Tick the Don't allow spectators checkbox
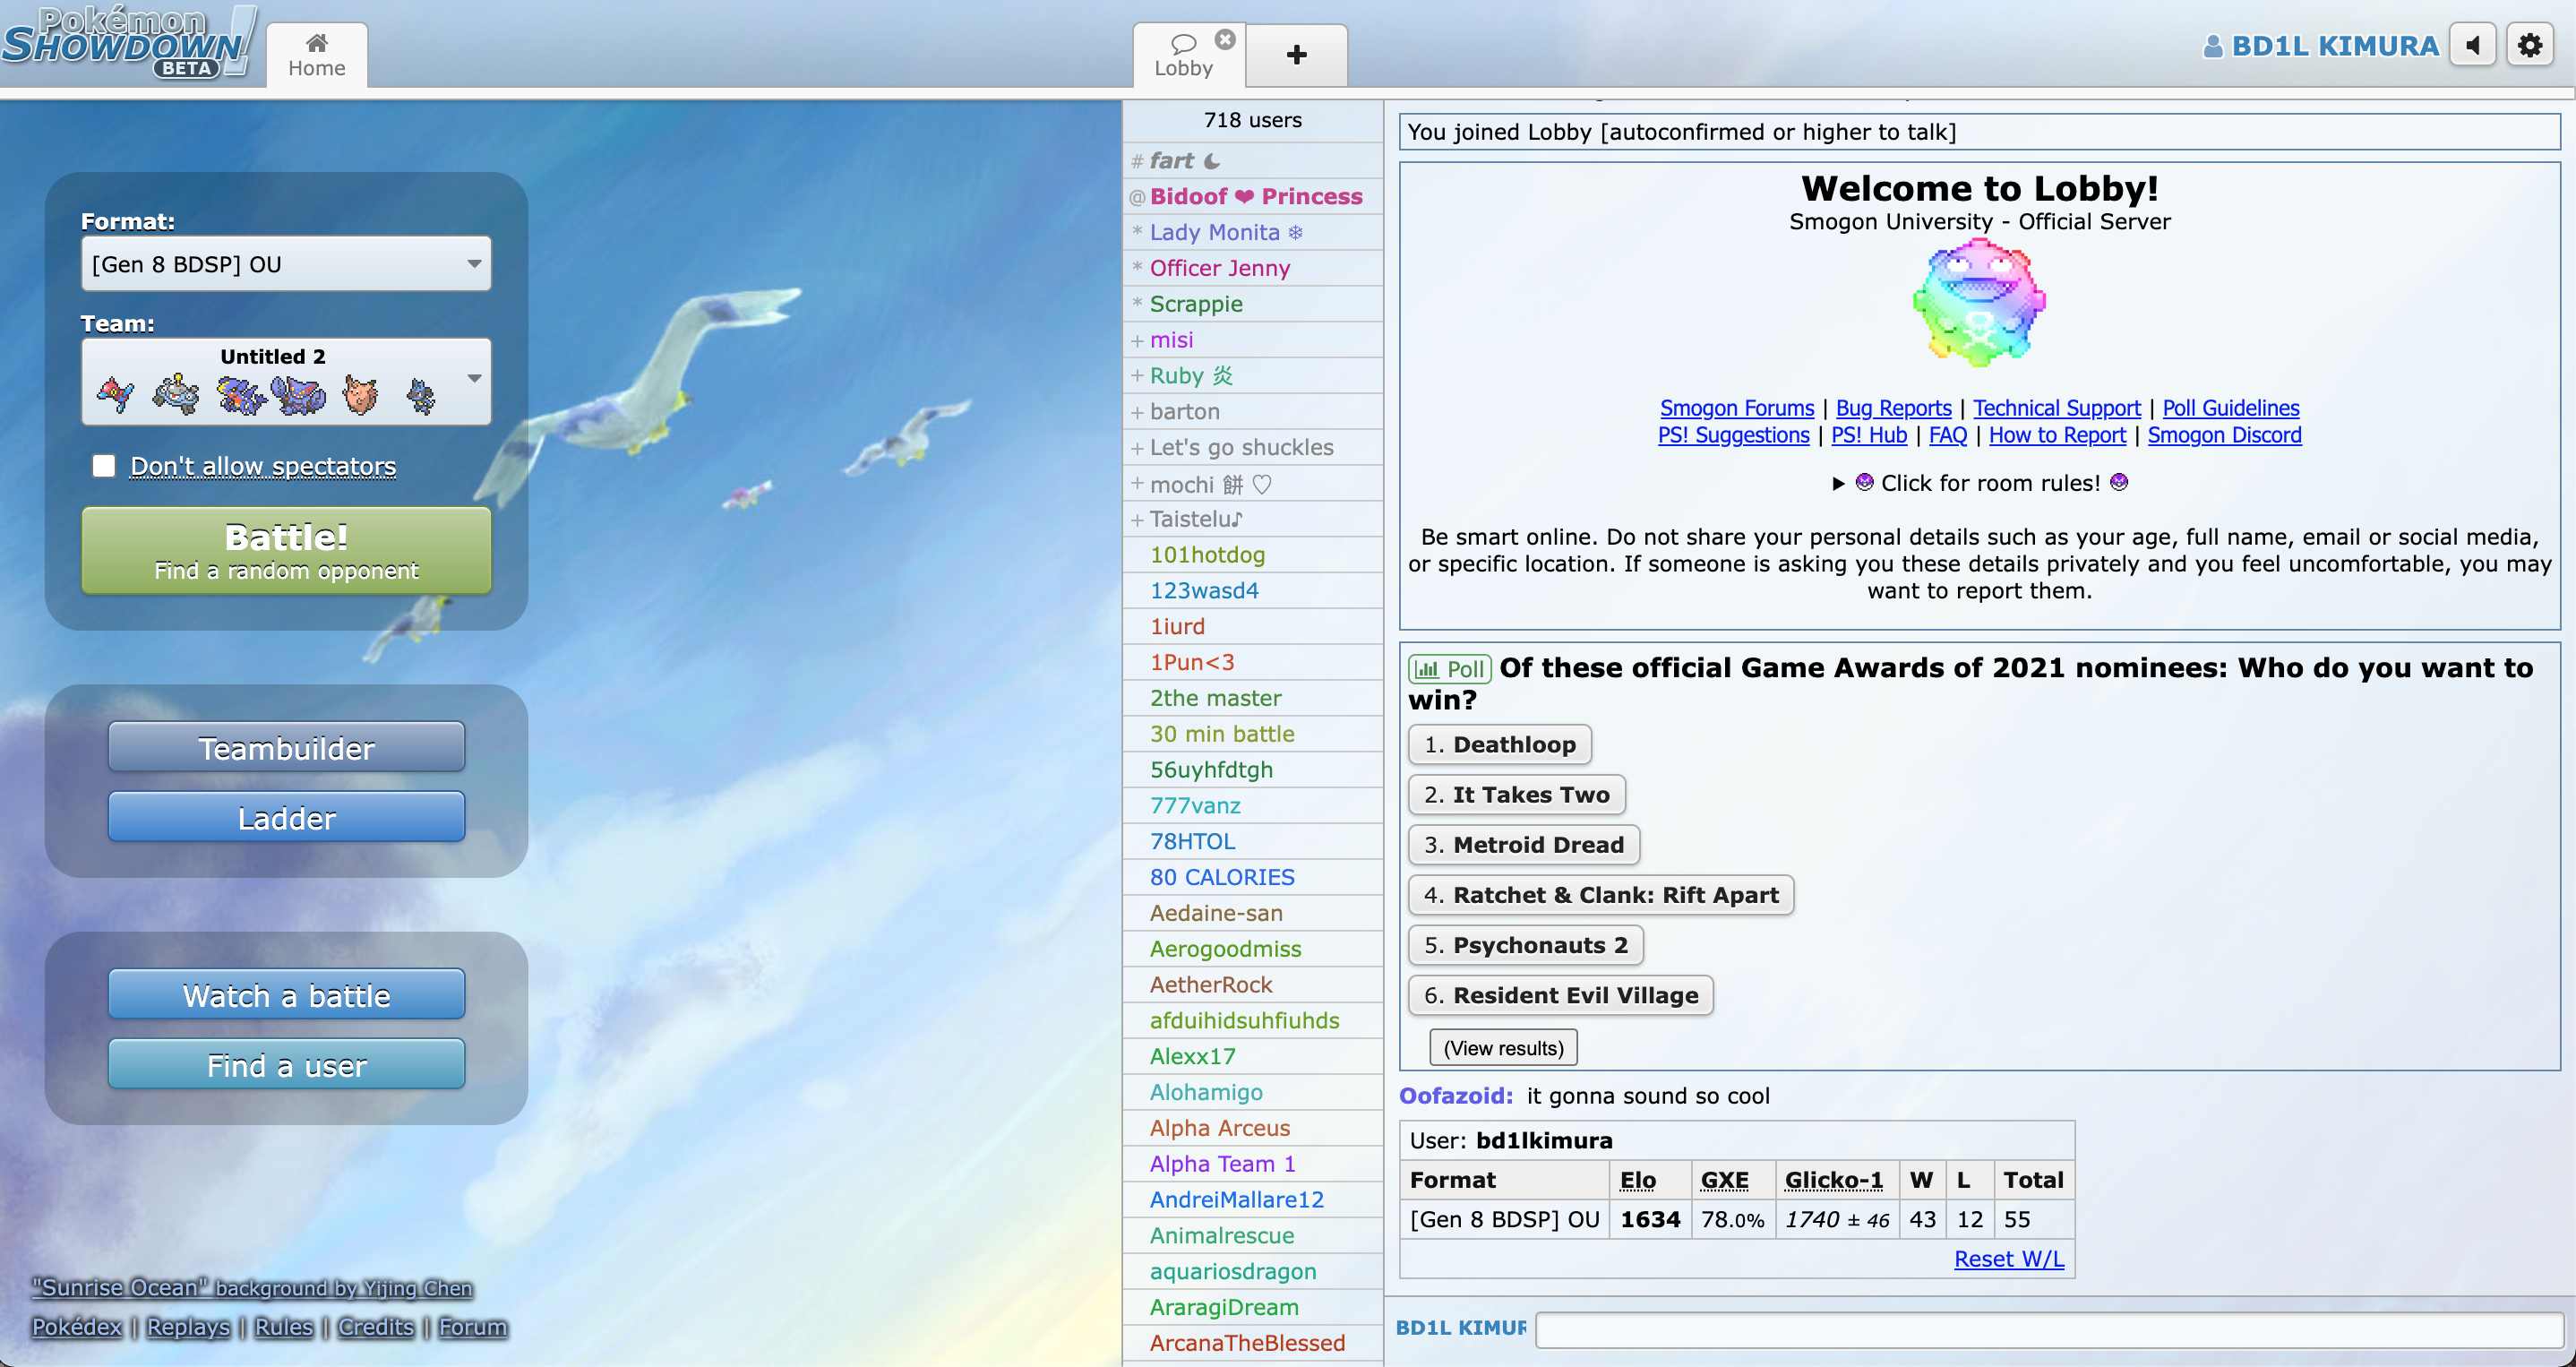The width and height of the screenshot is (2576, 1367). point(104,466)
